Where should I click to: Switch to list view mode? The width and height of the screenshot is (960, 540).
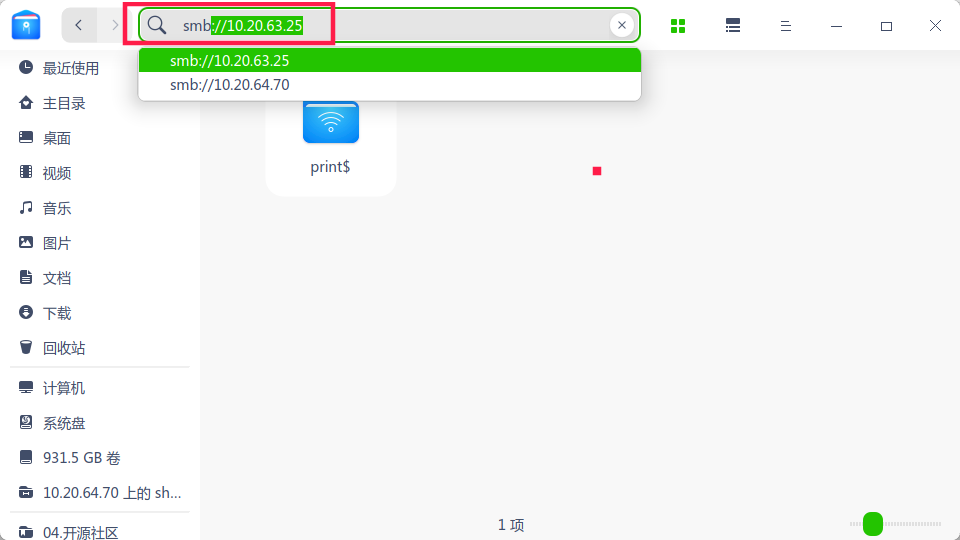732,26
